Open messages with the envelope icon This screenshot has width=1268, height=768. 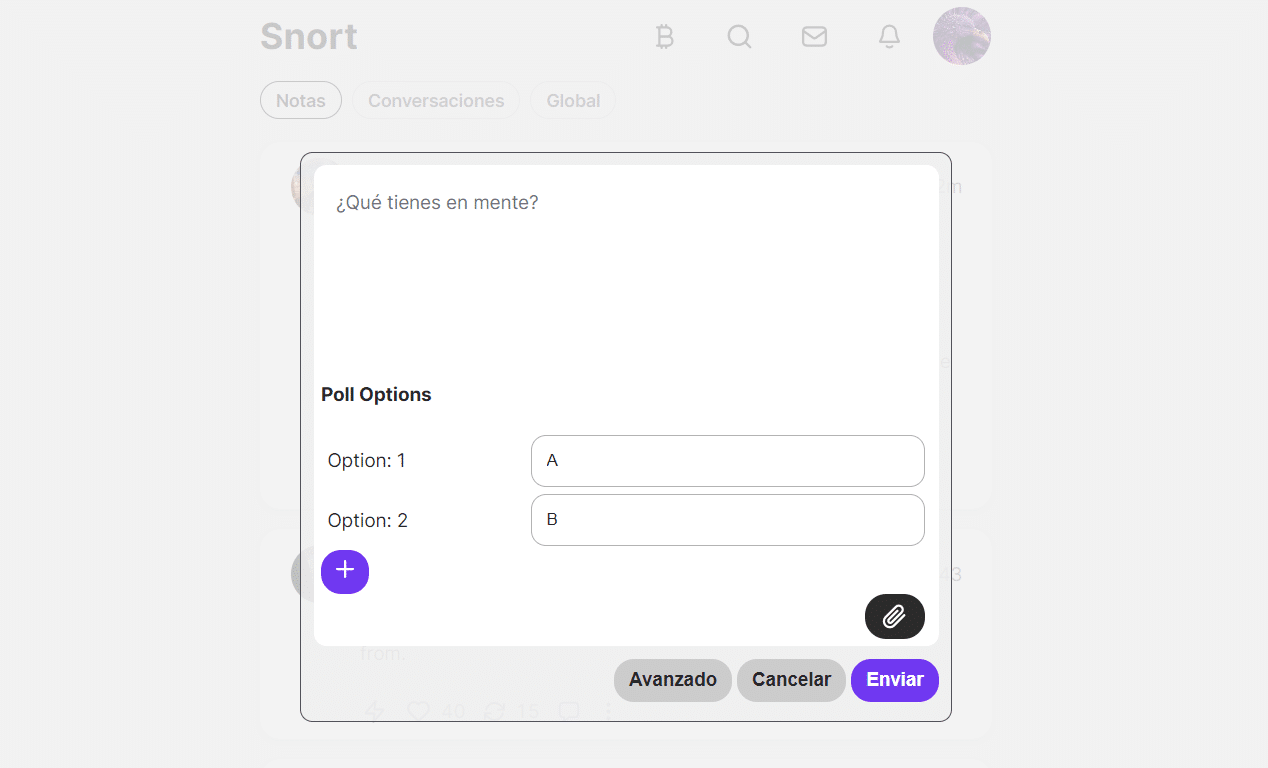814,37
